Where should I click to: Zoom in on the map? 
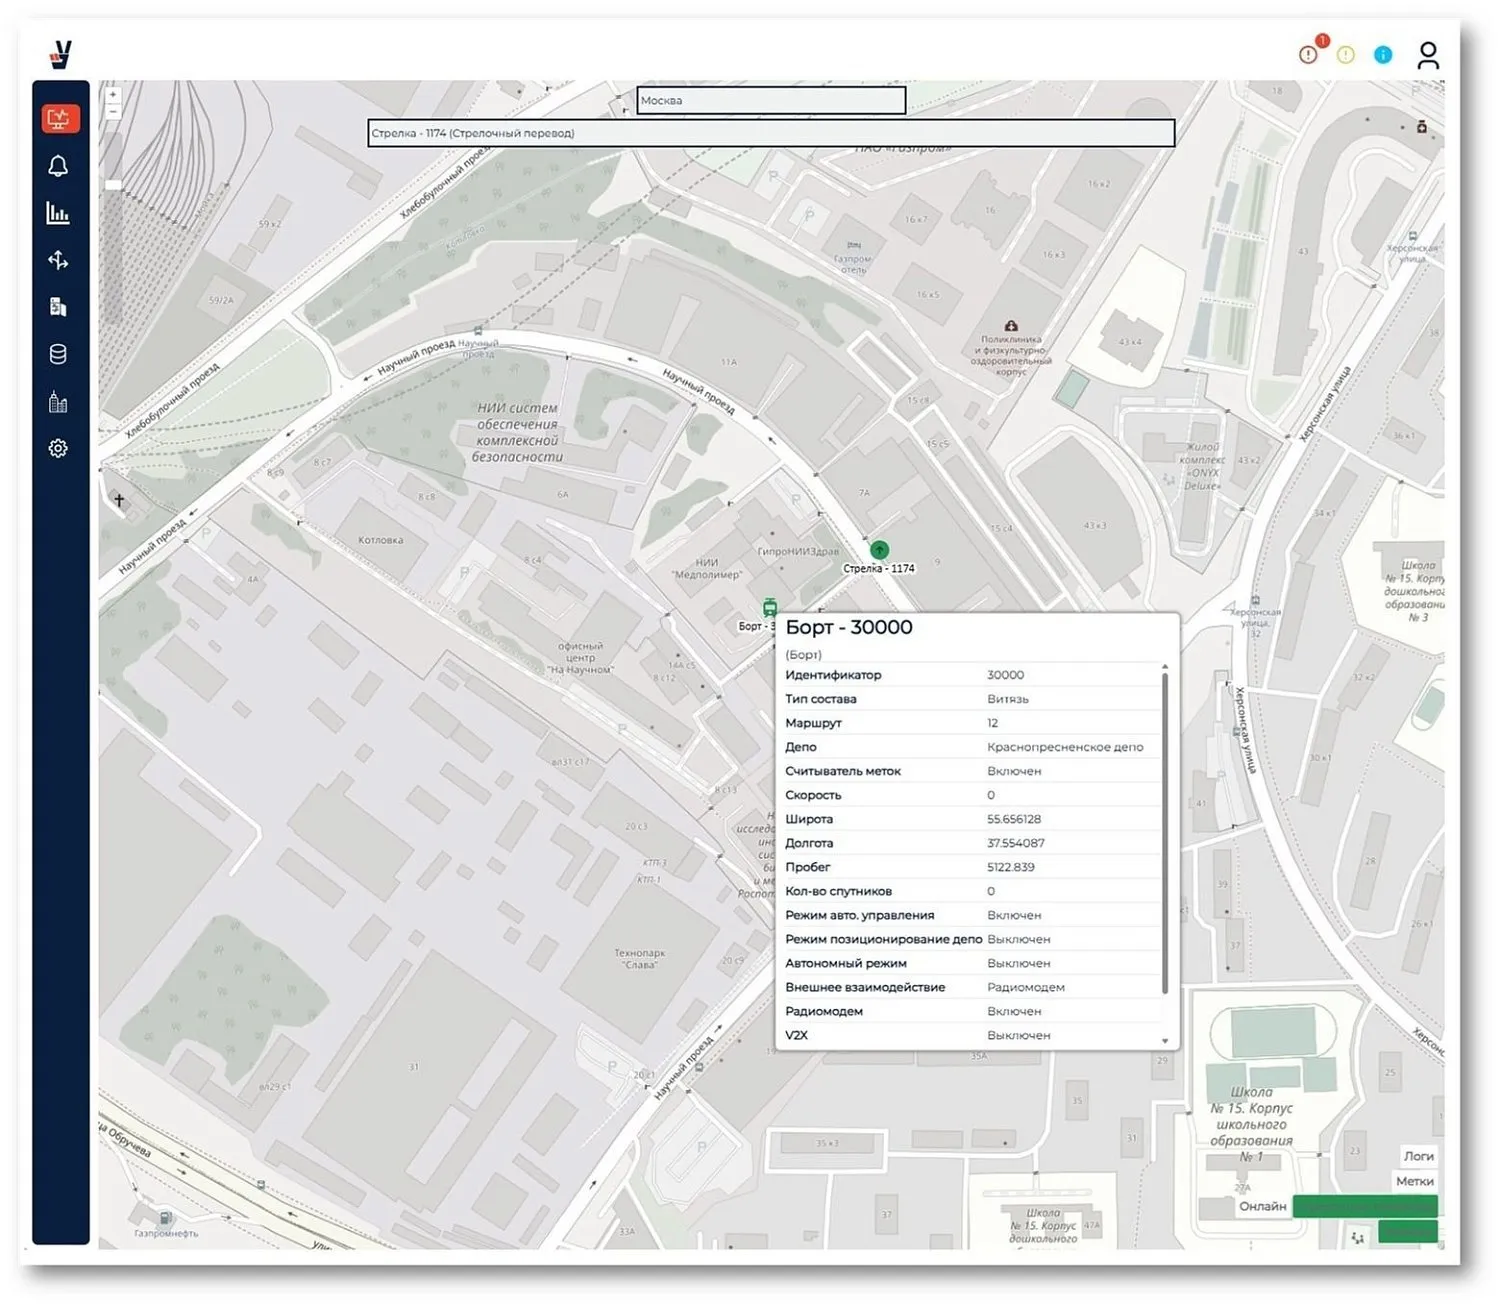point(113,94)
